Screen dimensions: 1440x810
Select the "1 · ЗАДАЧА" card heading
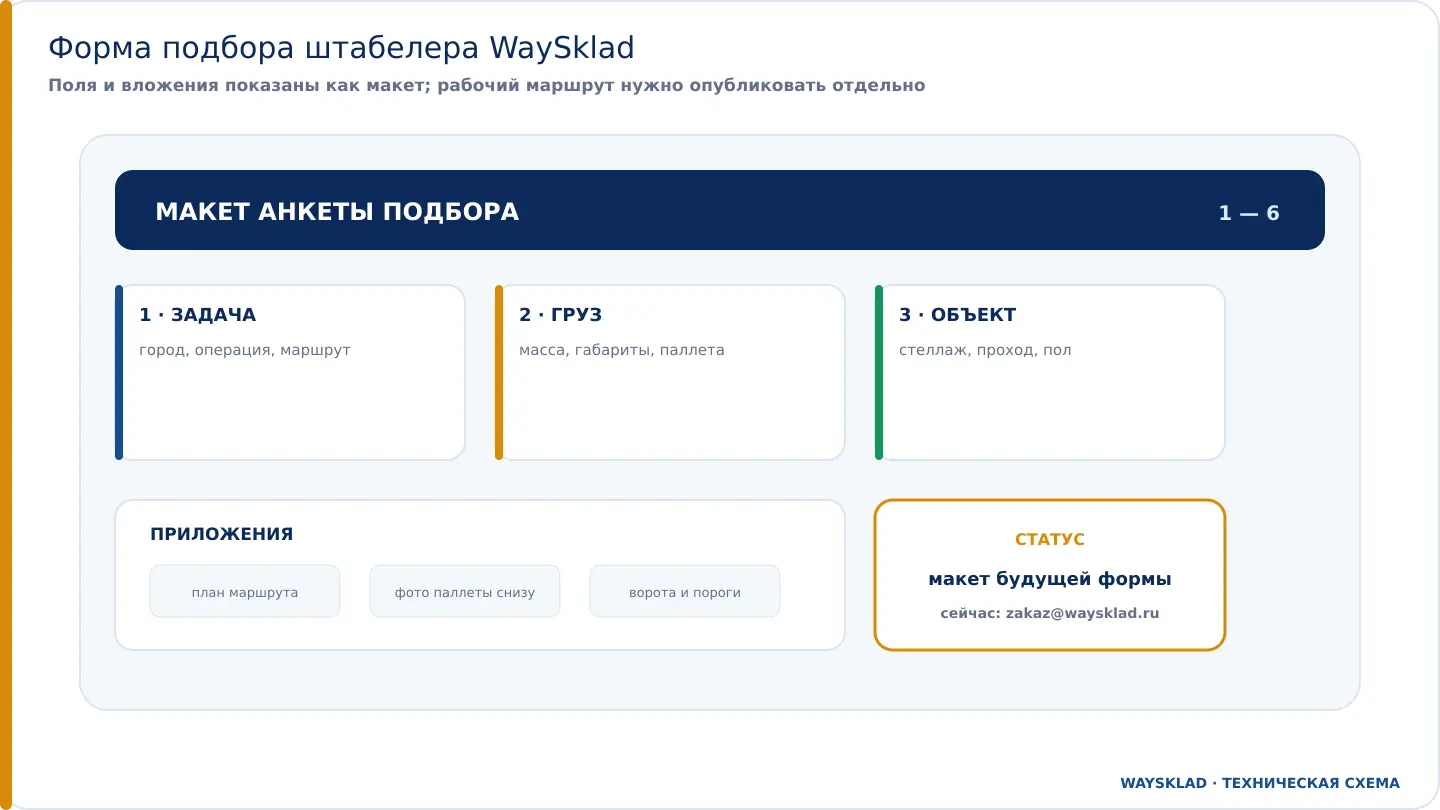pyautogui.click(x=198, y=315)
